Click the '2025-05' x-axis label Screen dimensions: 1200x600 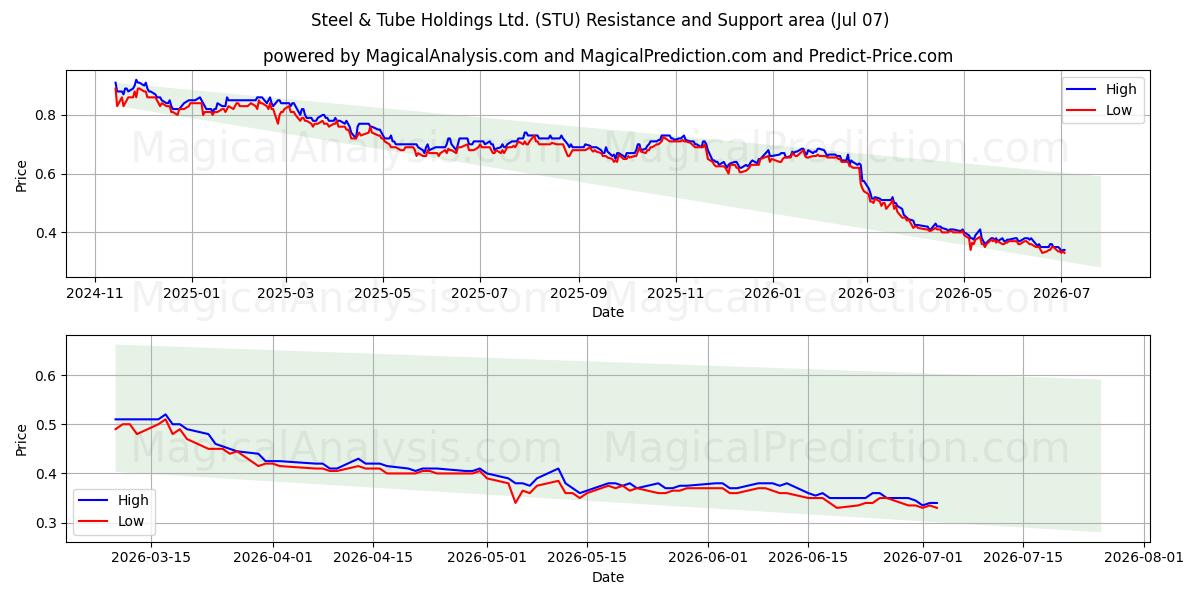(384, 294)
